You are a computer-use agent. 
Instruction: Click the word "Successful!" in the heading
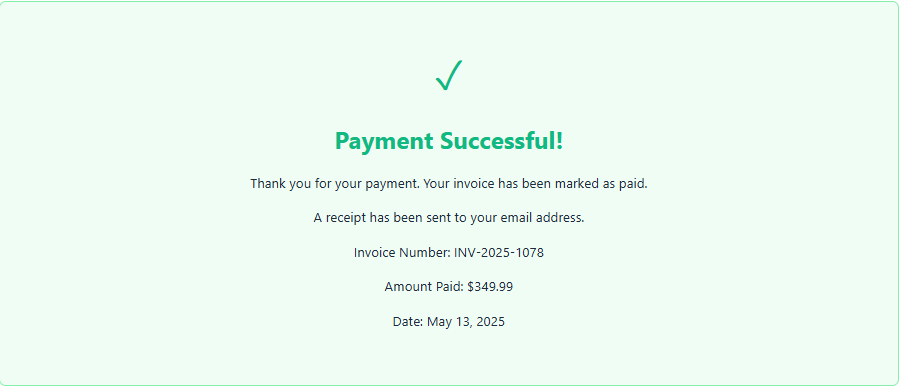[x=501, y=141]
